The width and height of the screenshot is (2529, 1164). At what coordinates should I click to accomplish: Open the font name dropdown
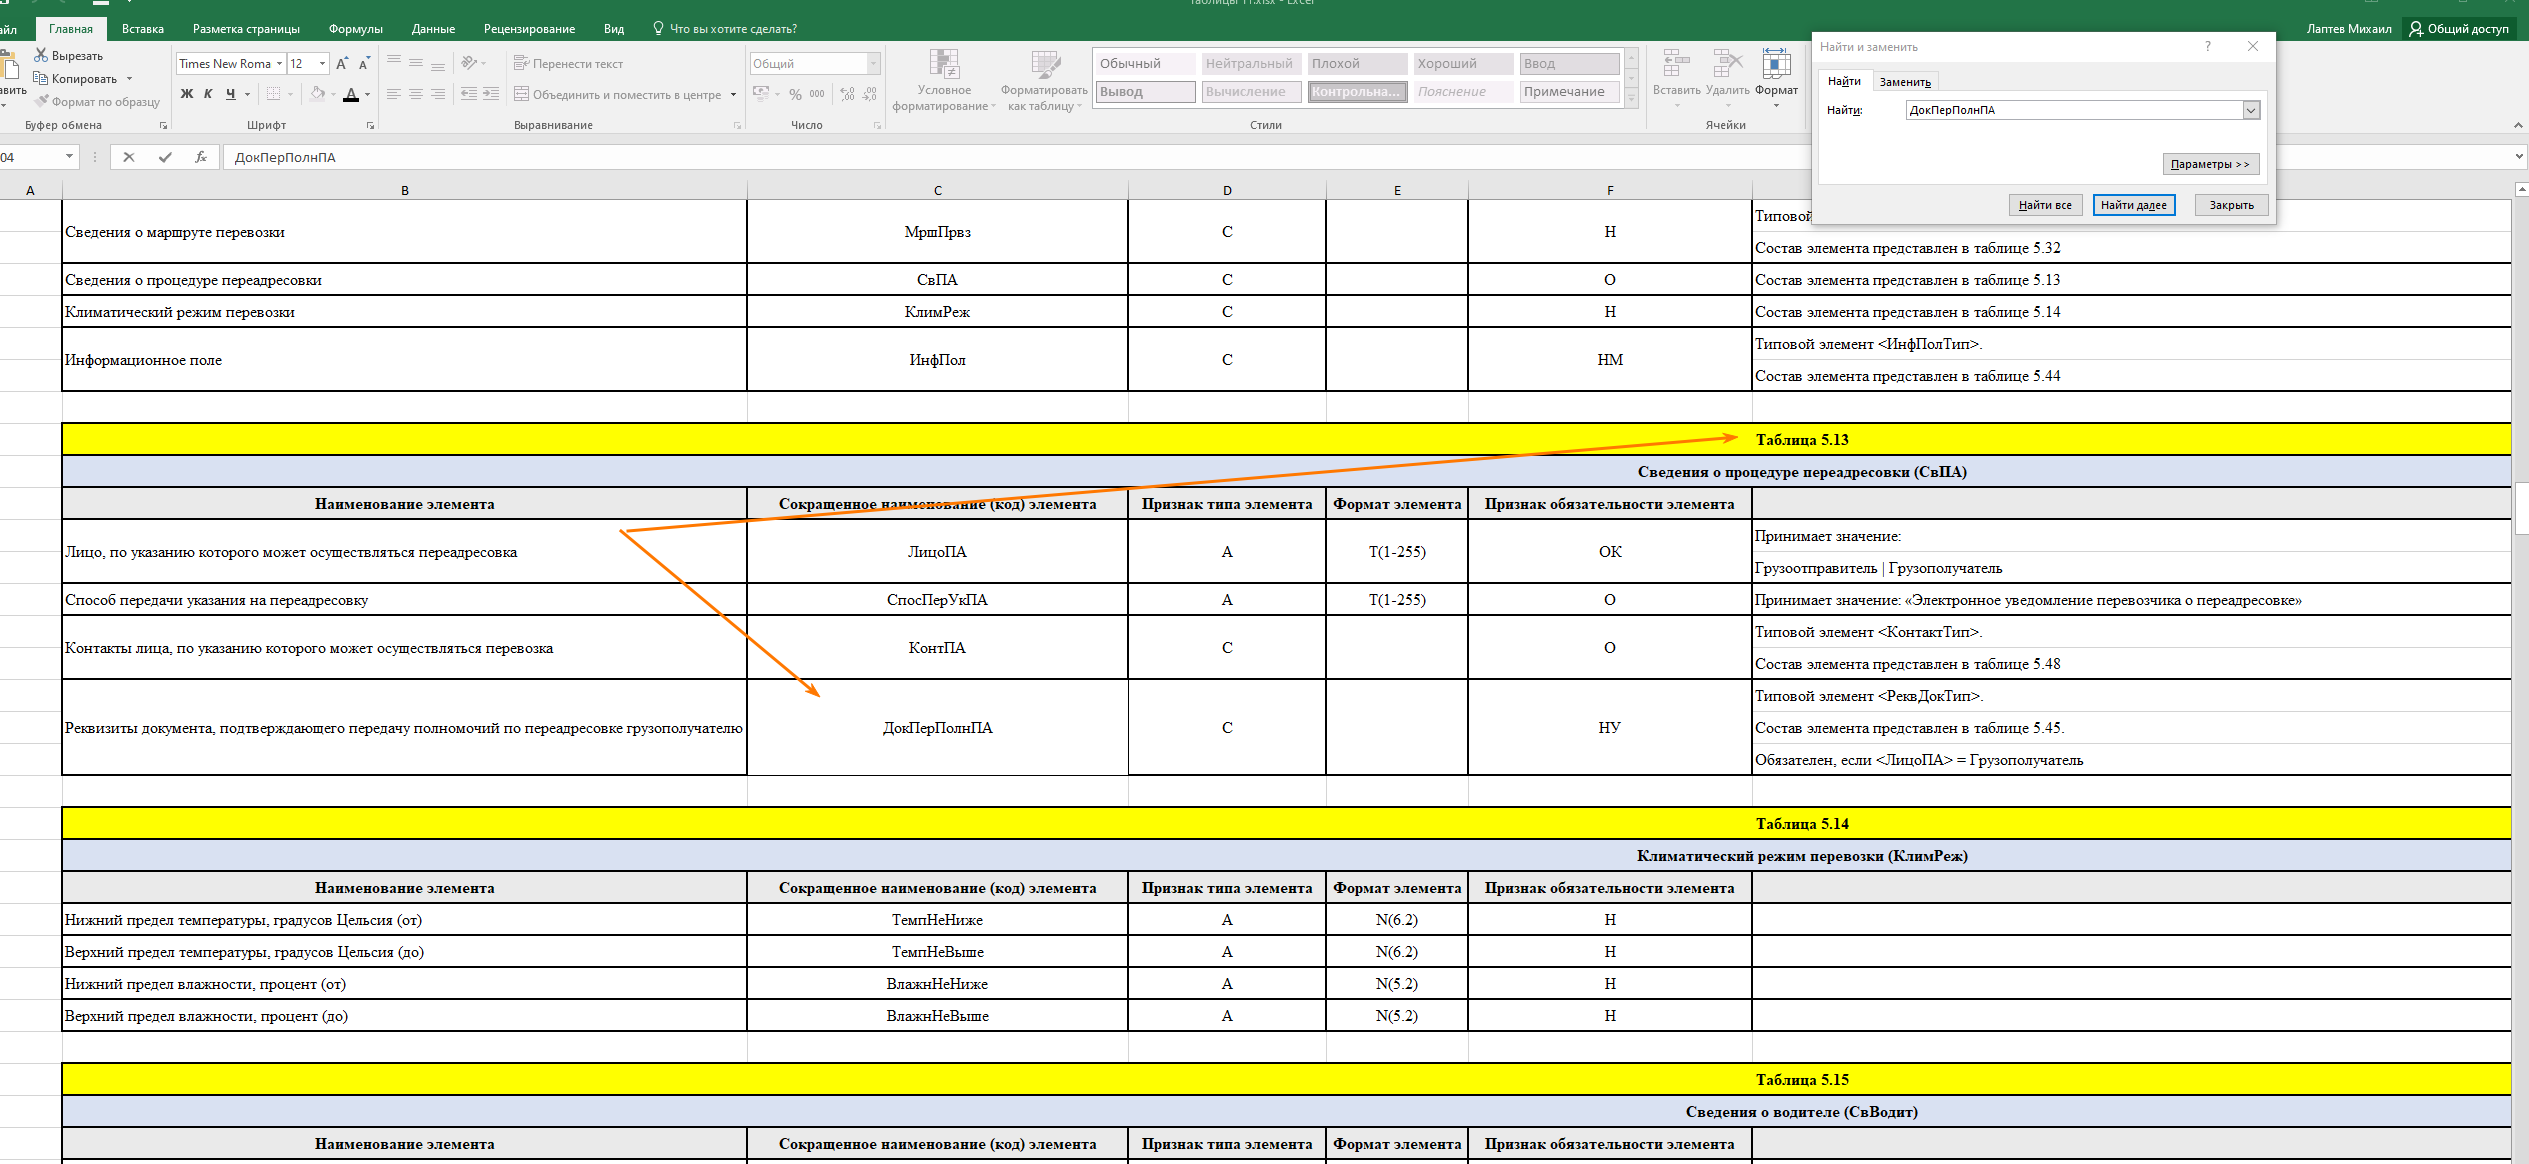(x=279, y=64)
